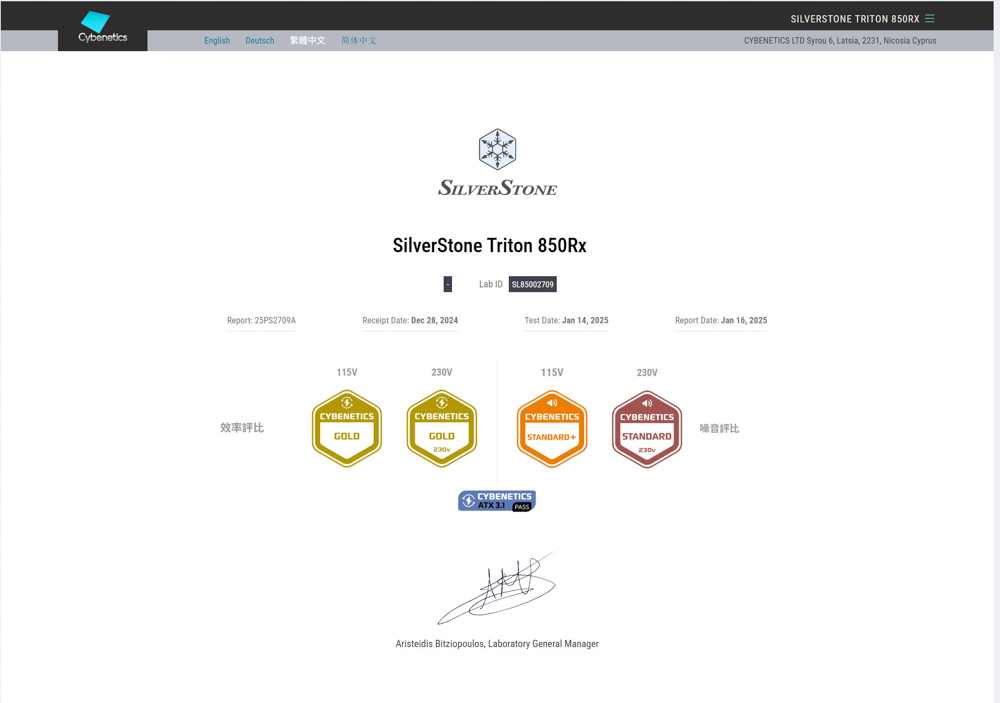Click the 115V Cybenetics Gold efficiency badge
The height and width of the screenshot is (703, 1000).
pyautogui.click(x=347, y=428)
